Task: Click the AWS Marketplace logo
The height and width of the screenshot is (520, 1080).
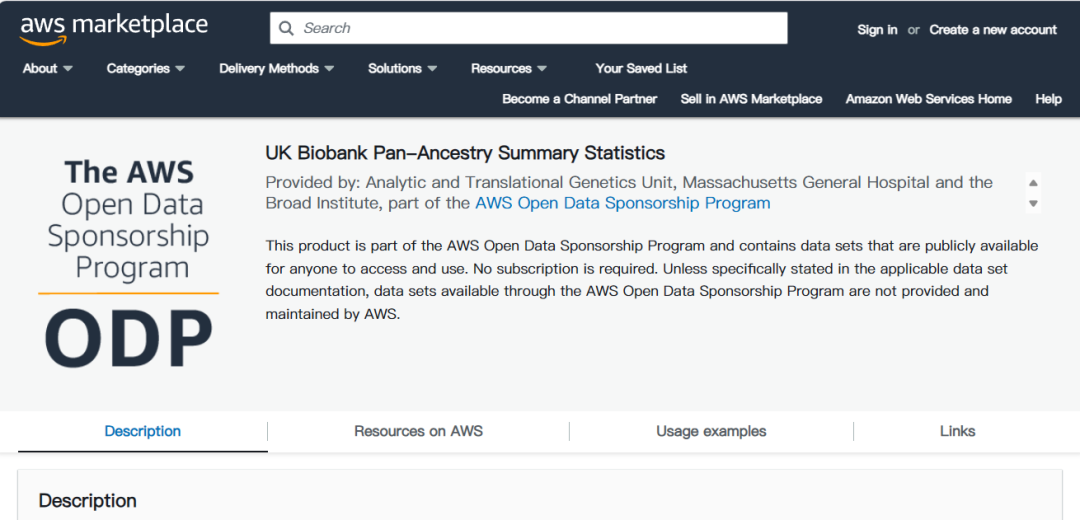Action: (x=113, y=28)
